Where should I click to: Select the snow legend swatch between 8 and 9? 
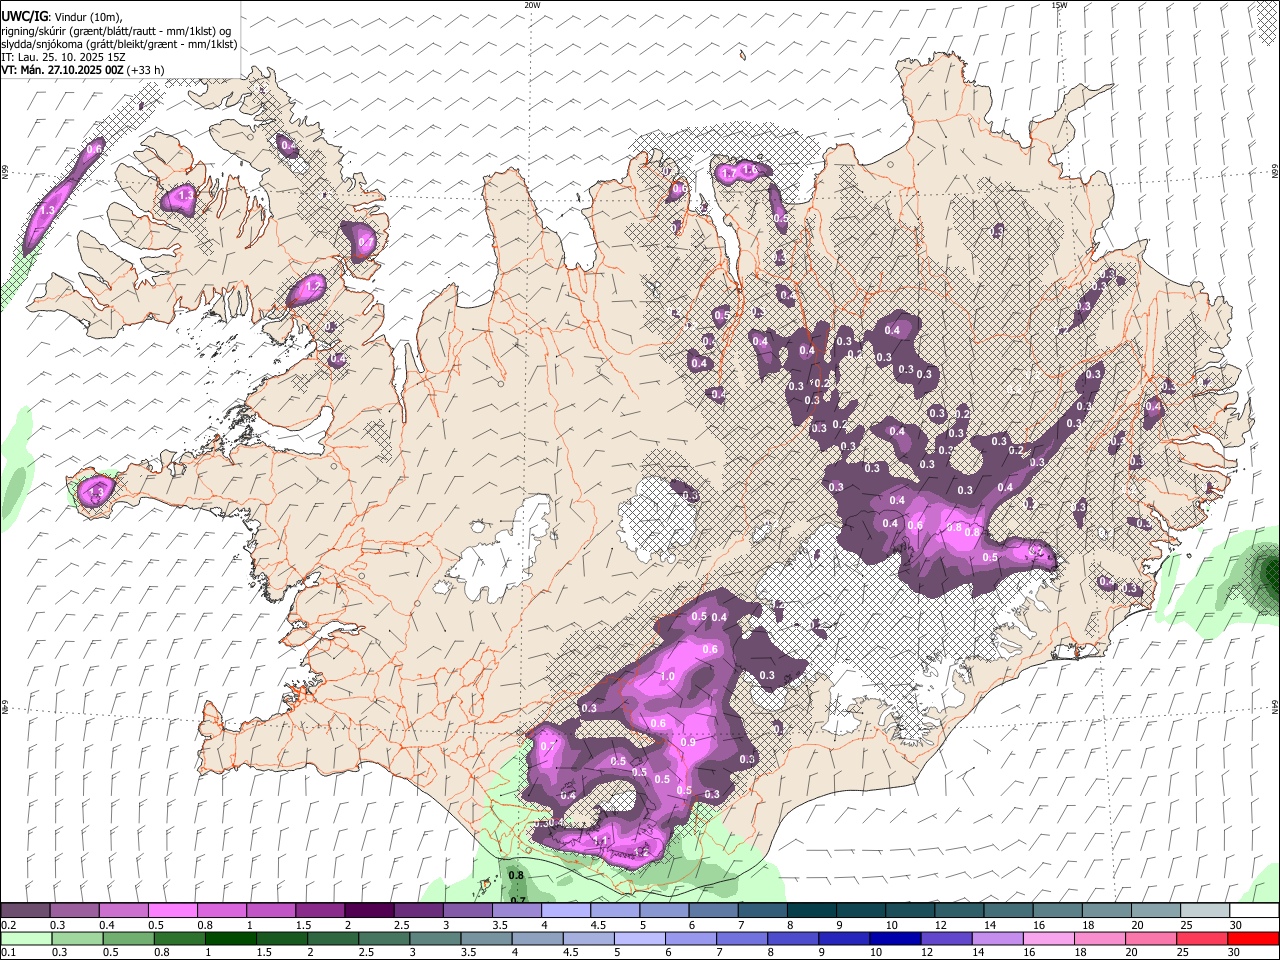click(x=812, y=910)
